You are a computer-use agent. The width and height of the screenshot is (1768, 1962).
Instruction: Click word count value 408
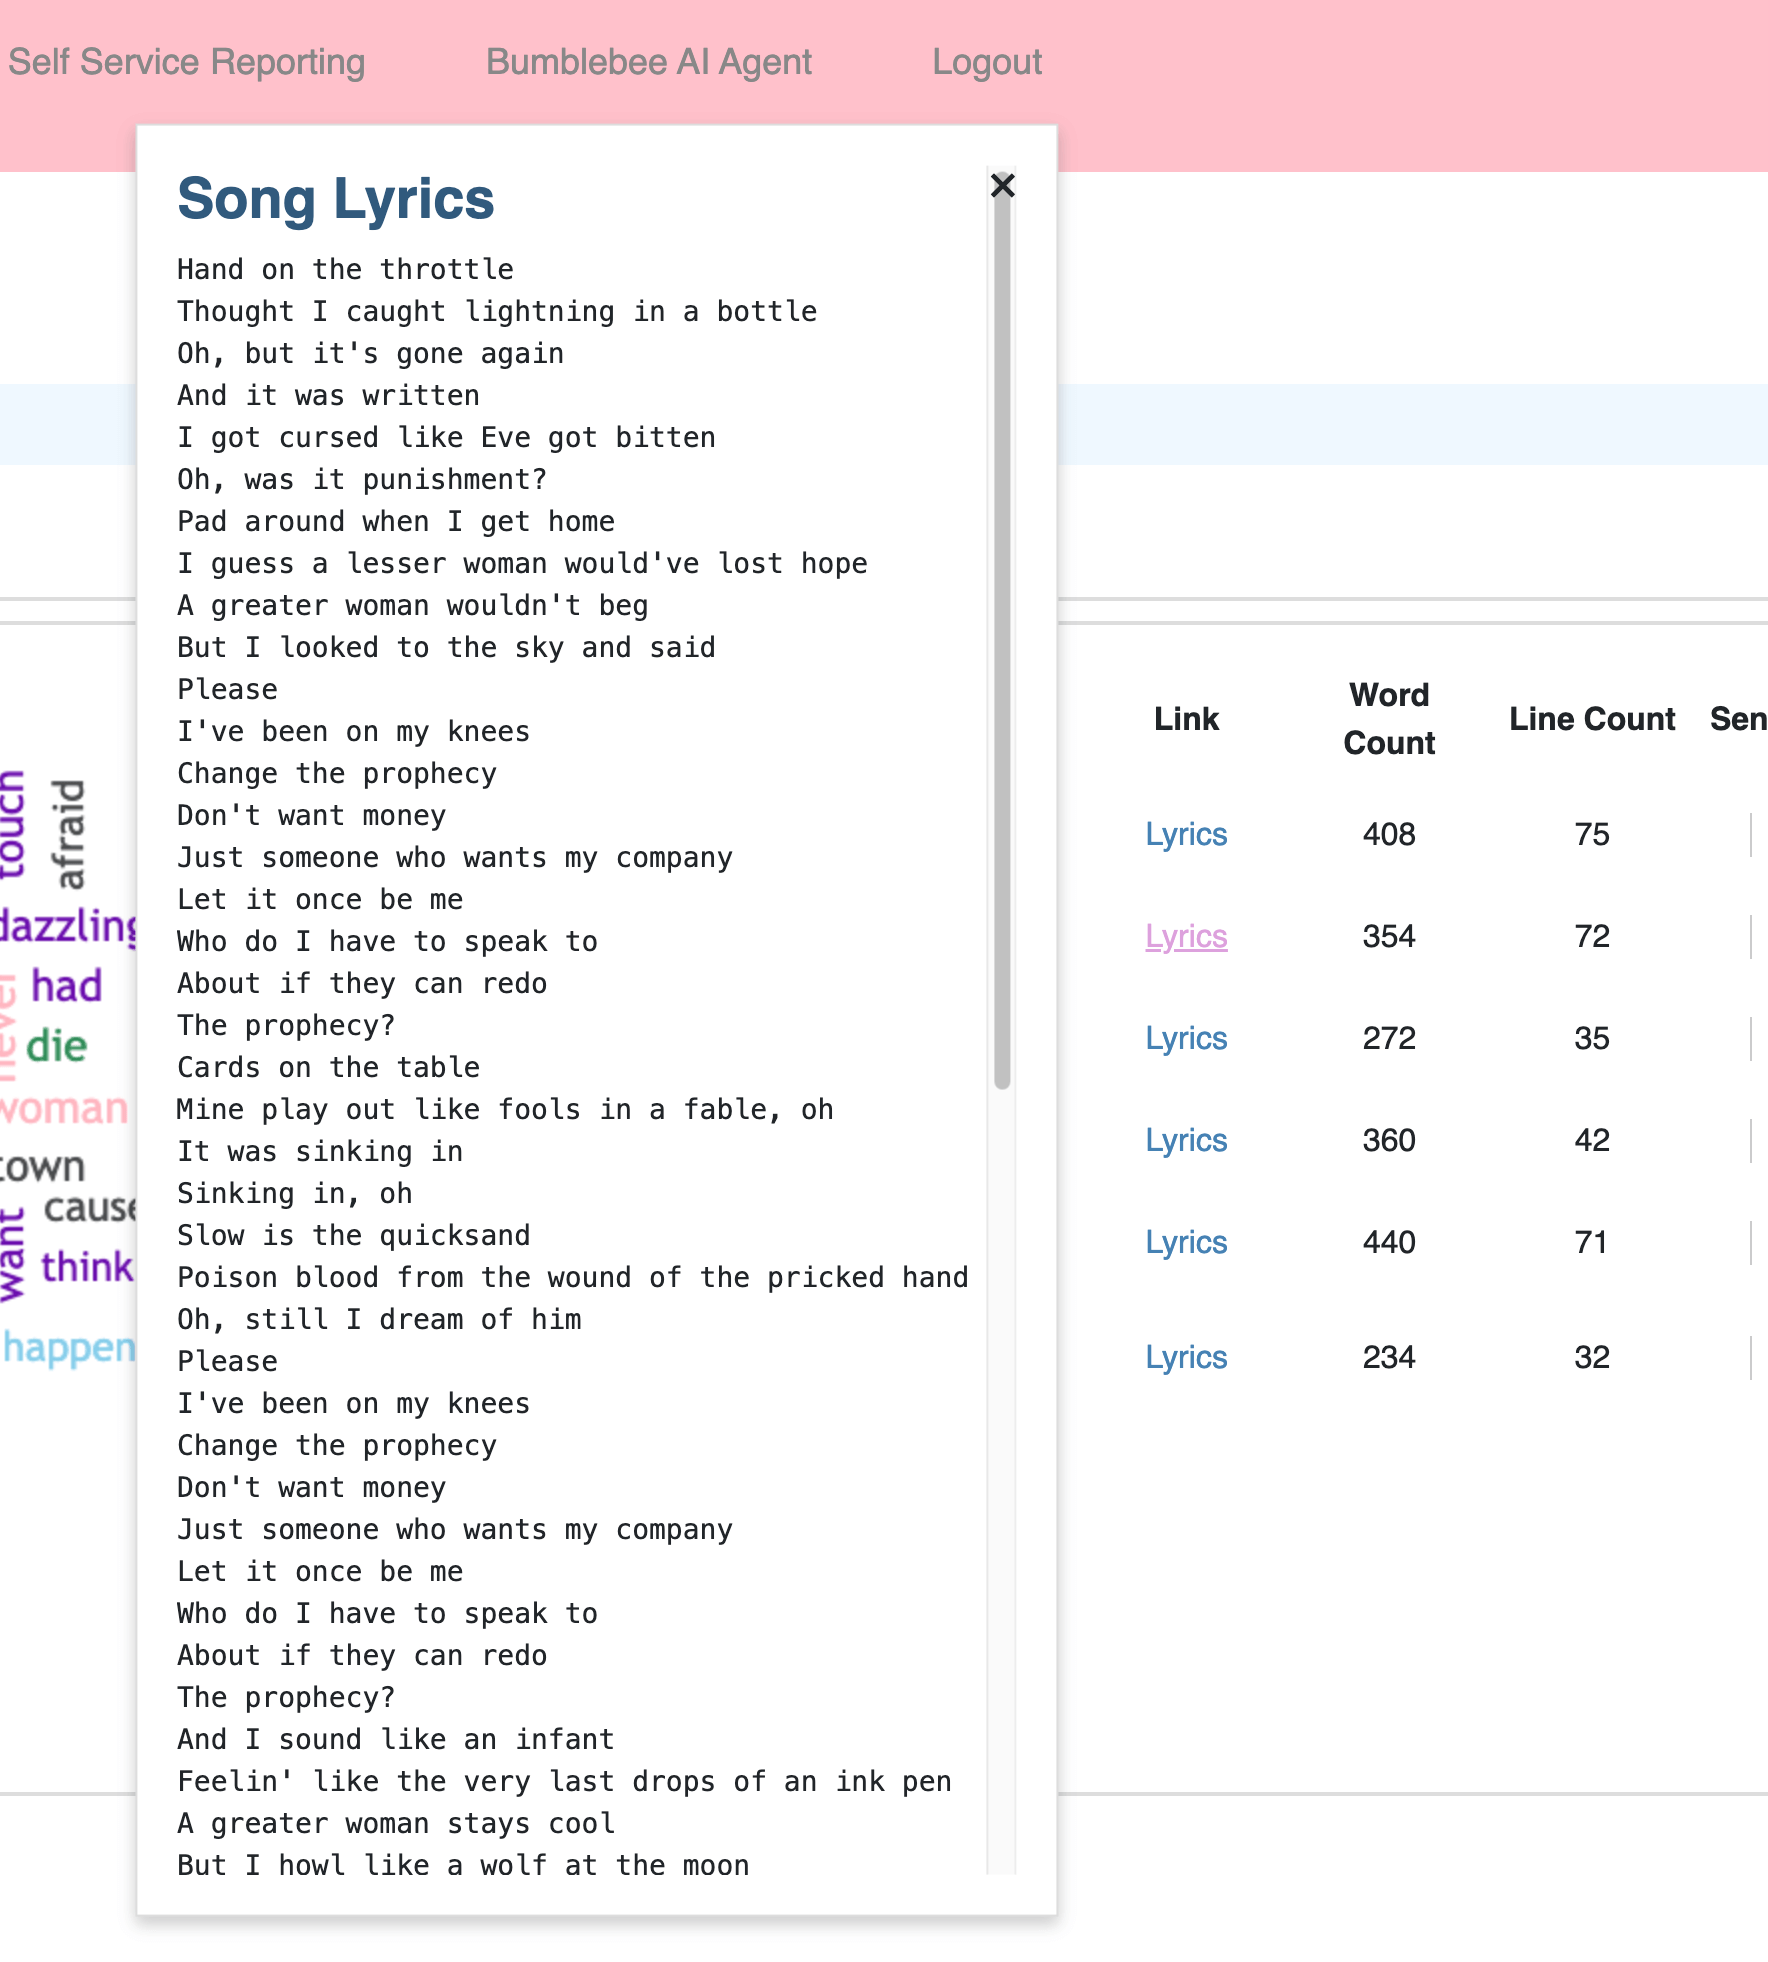[x=1389, y=834]
